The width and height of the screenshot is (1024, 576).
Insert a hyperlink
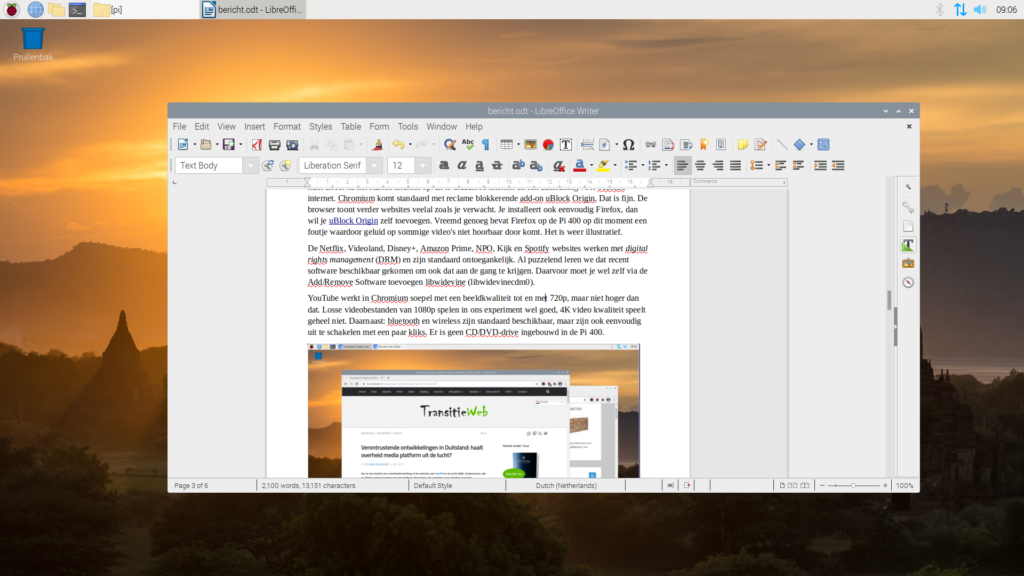tap(650, 144)
